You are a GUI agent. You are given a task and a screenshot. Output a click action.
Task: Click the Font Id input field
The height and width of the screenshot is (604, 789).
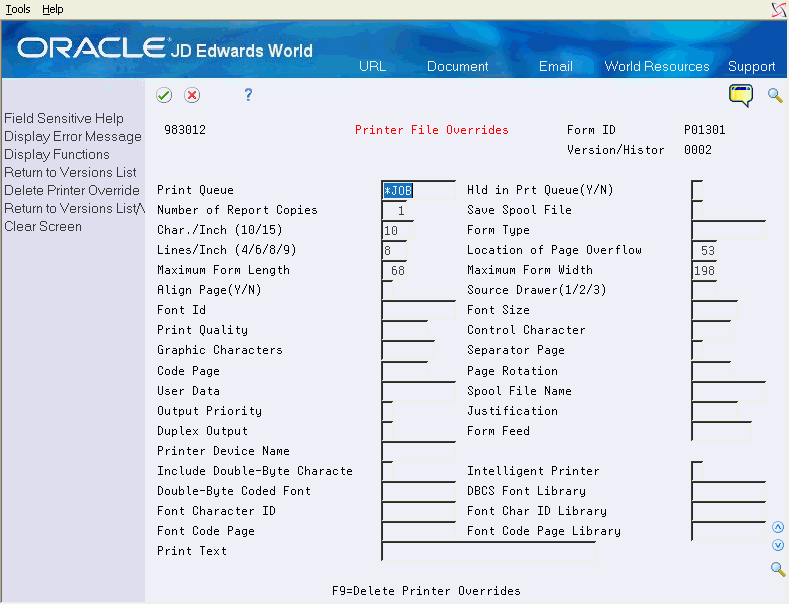419,310
